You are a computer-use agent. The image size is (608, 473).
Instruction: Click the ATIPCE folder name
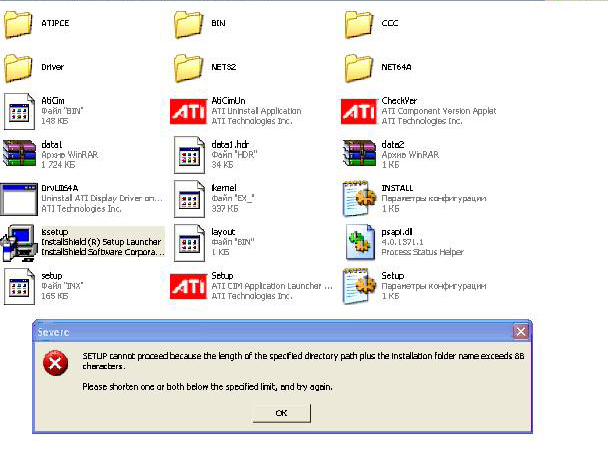(x=55, y=23)
